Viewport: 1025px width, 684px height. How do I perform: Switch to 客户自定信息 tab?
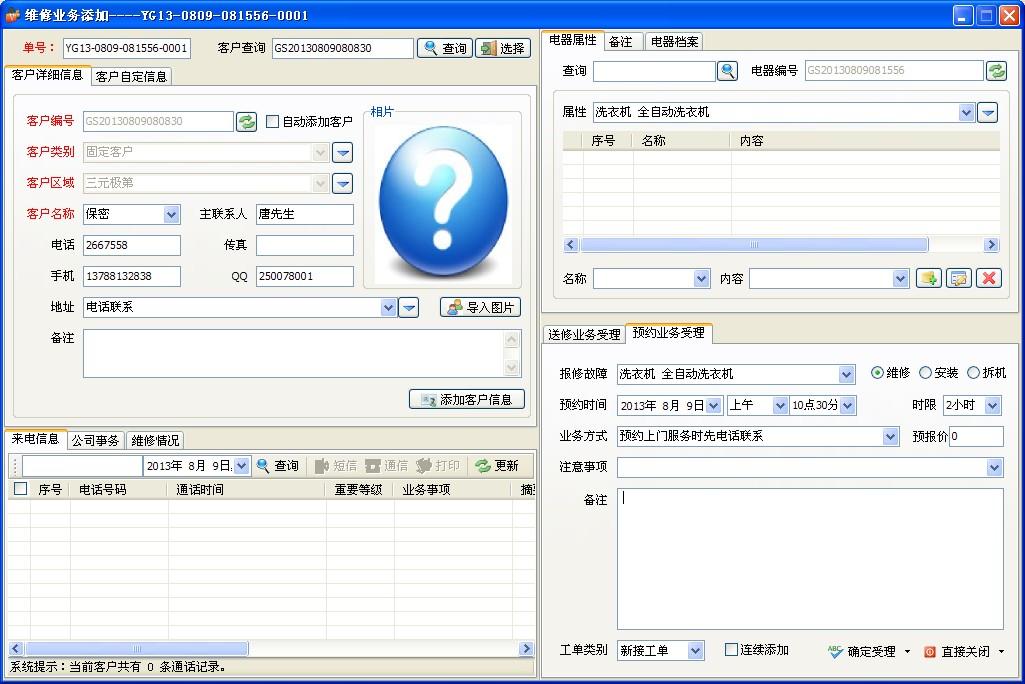(131, 77)
